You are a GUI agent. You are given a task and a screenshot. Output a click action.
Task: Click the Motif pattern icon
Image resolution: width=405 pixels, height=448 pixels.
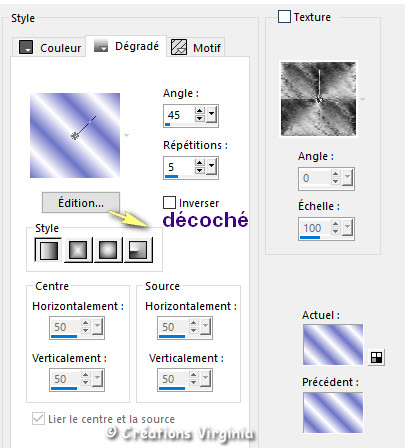(x=179, y=47)
